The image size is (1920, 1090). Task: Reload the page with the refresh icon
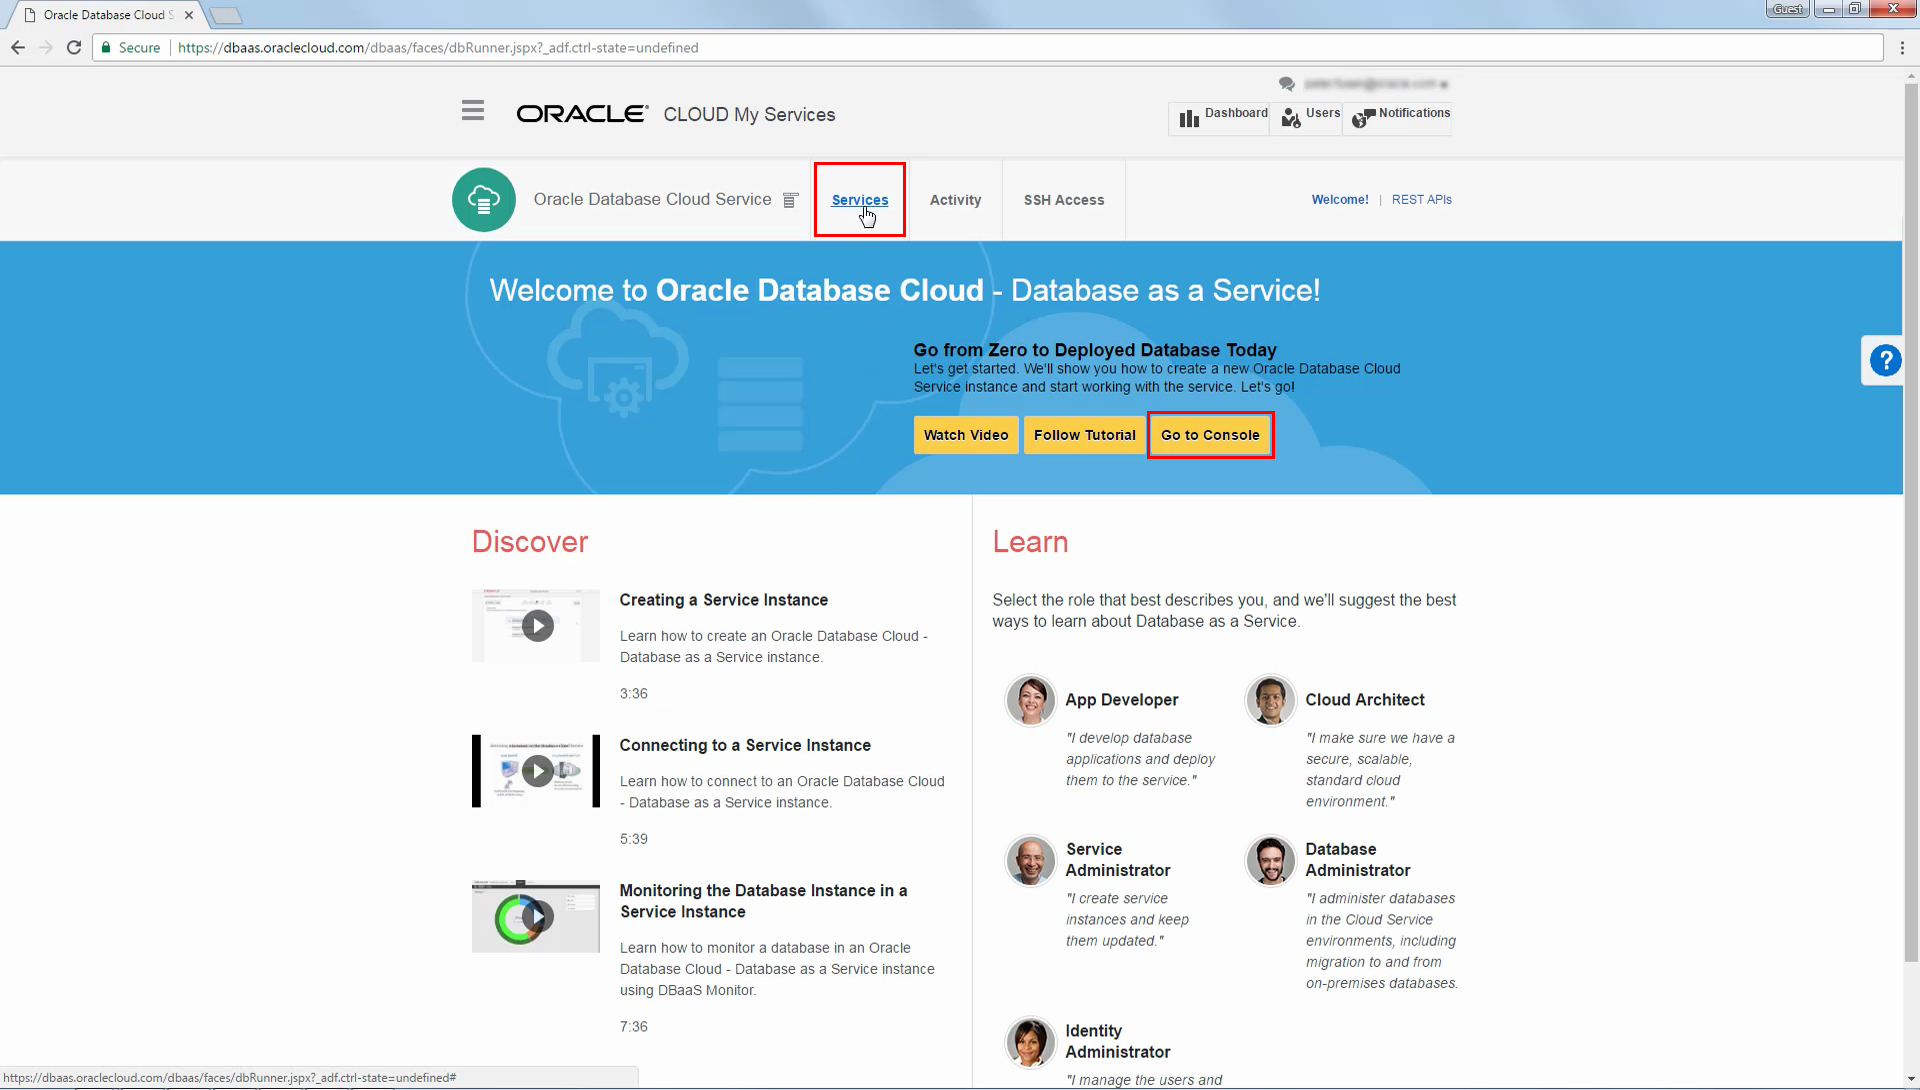click(74, 47)
